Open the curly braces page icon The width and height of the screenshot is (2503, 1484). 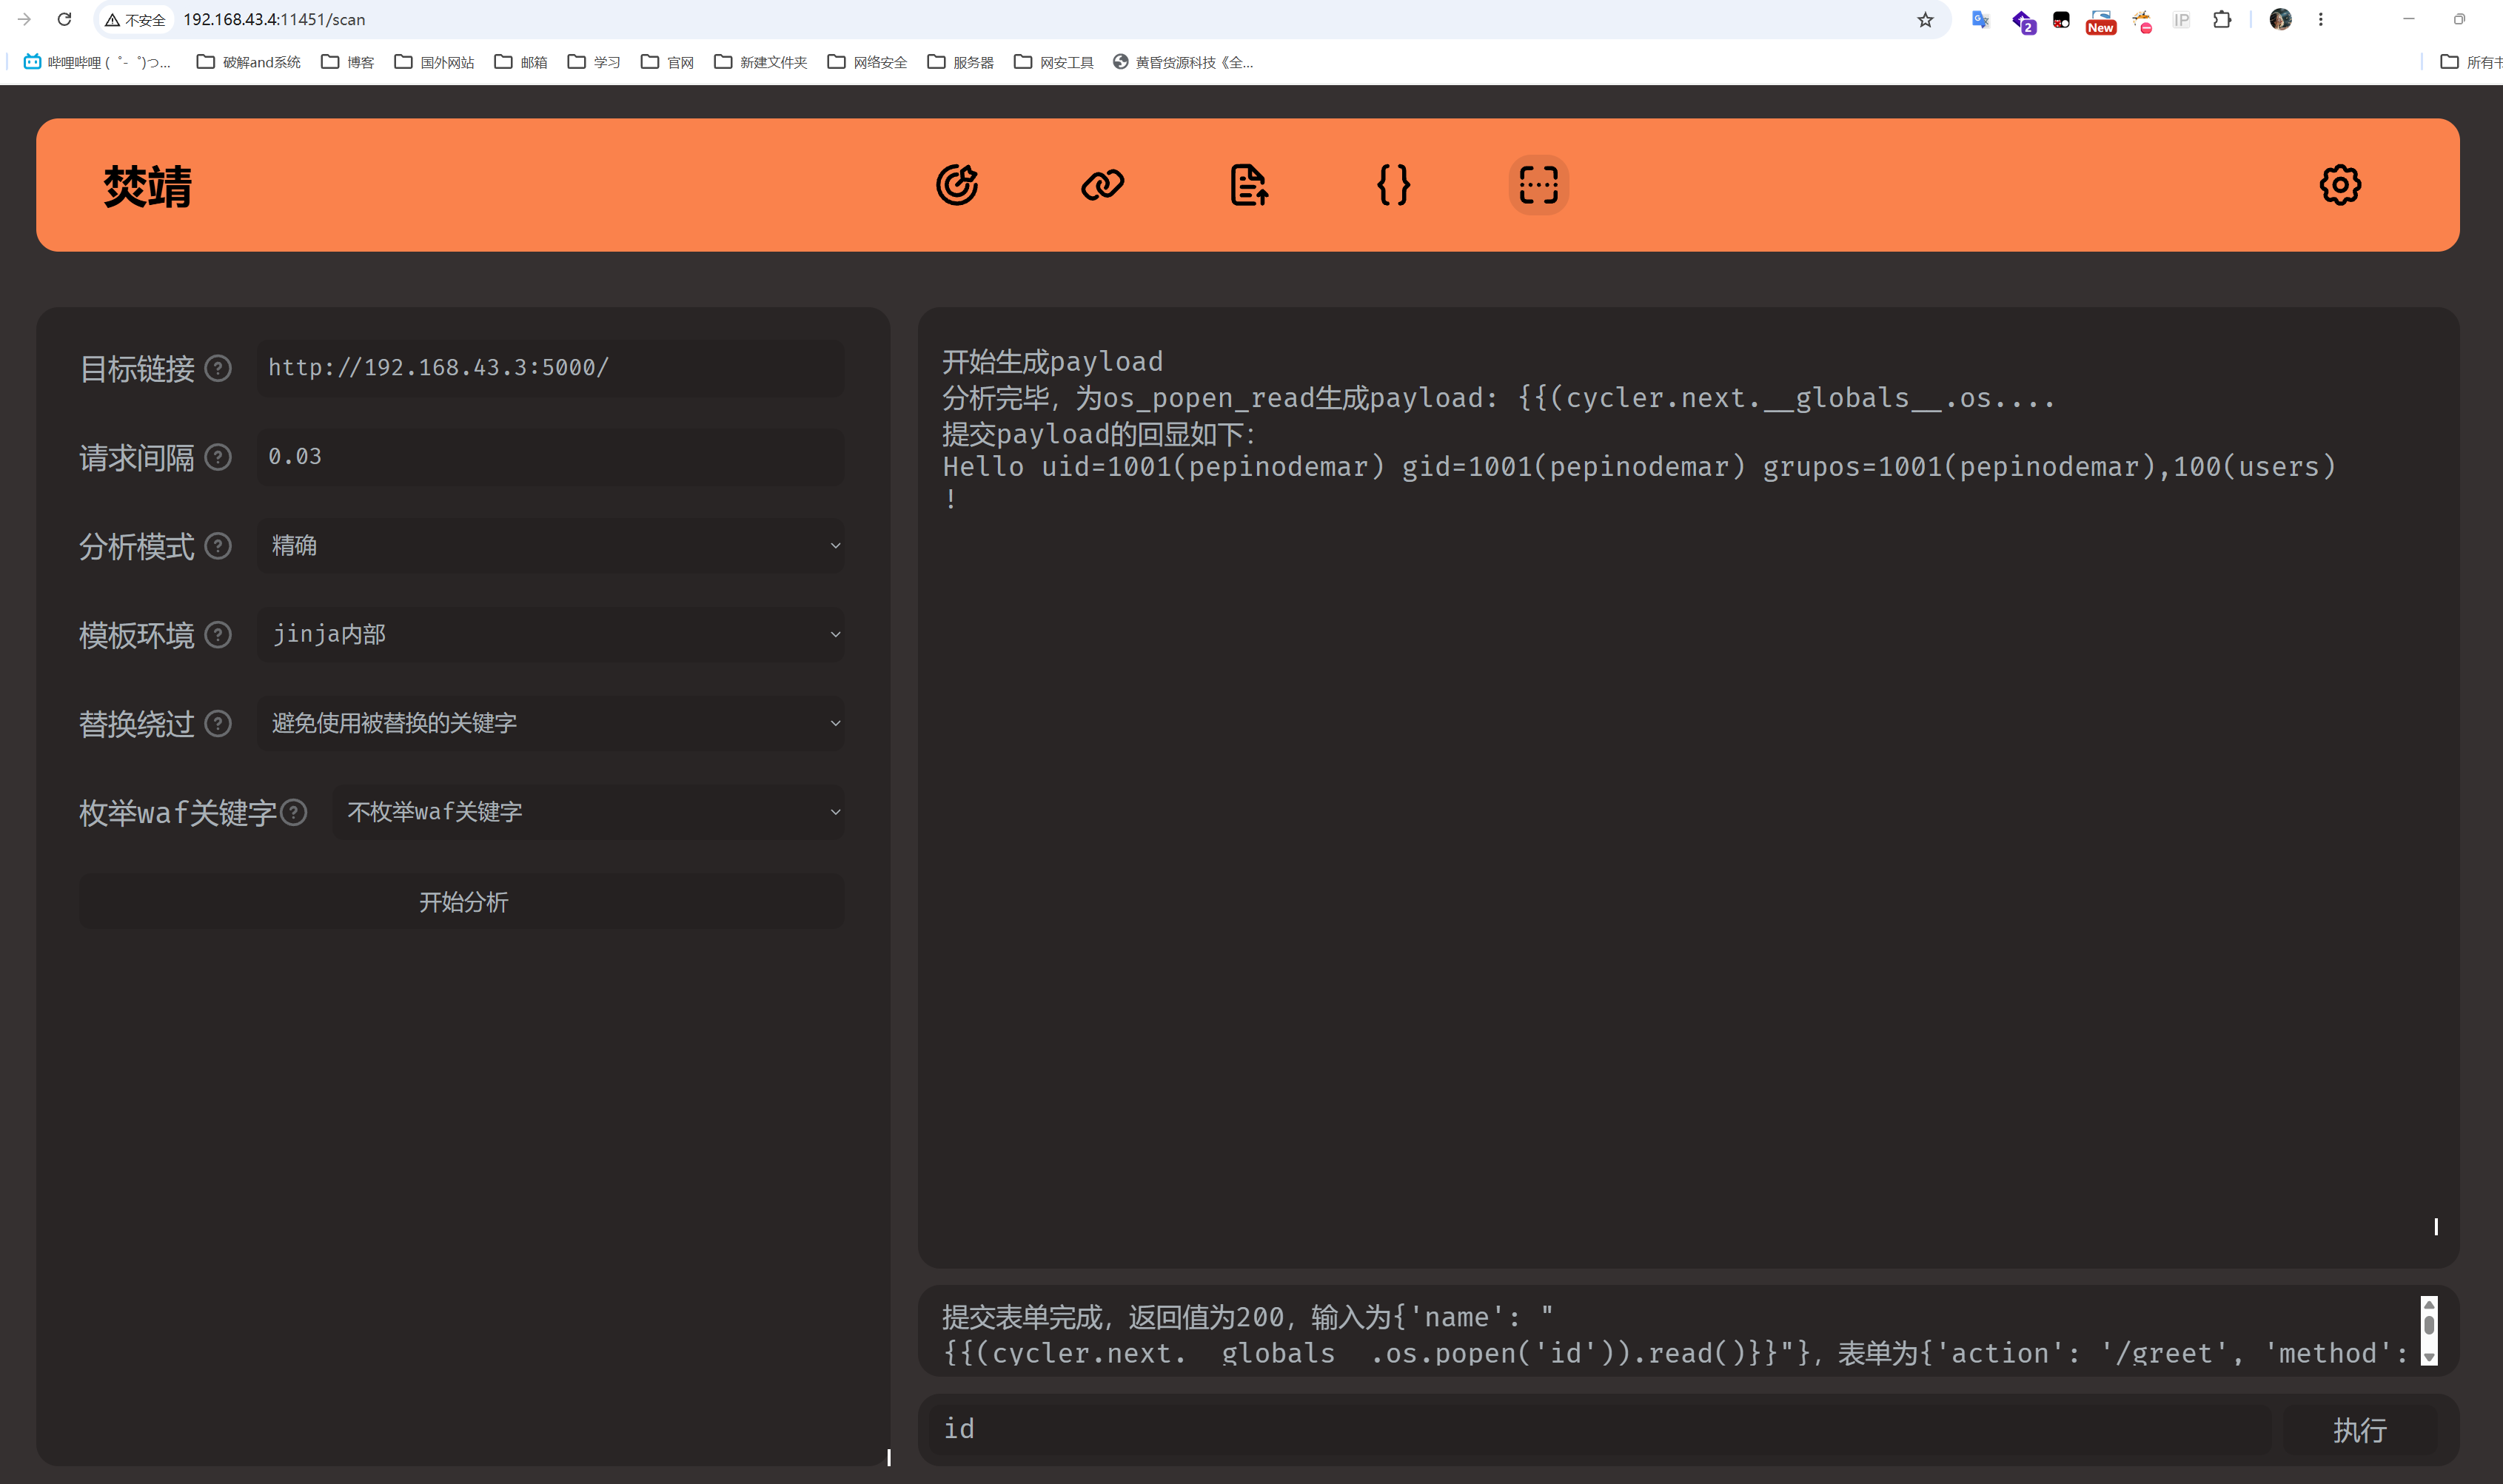pos(1393,185)
